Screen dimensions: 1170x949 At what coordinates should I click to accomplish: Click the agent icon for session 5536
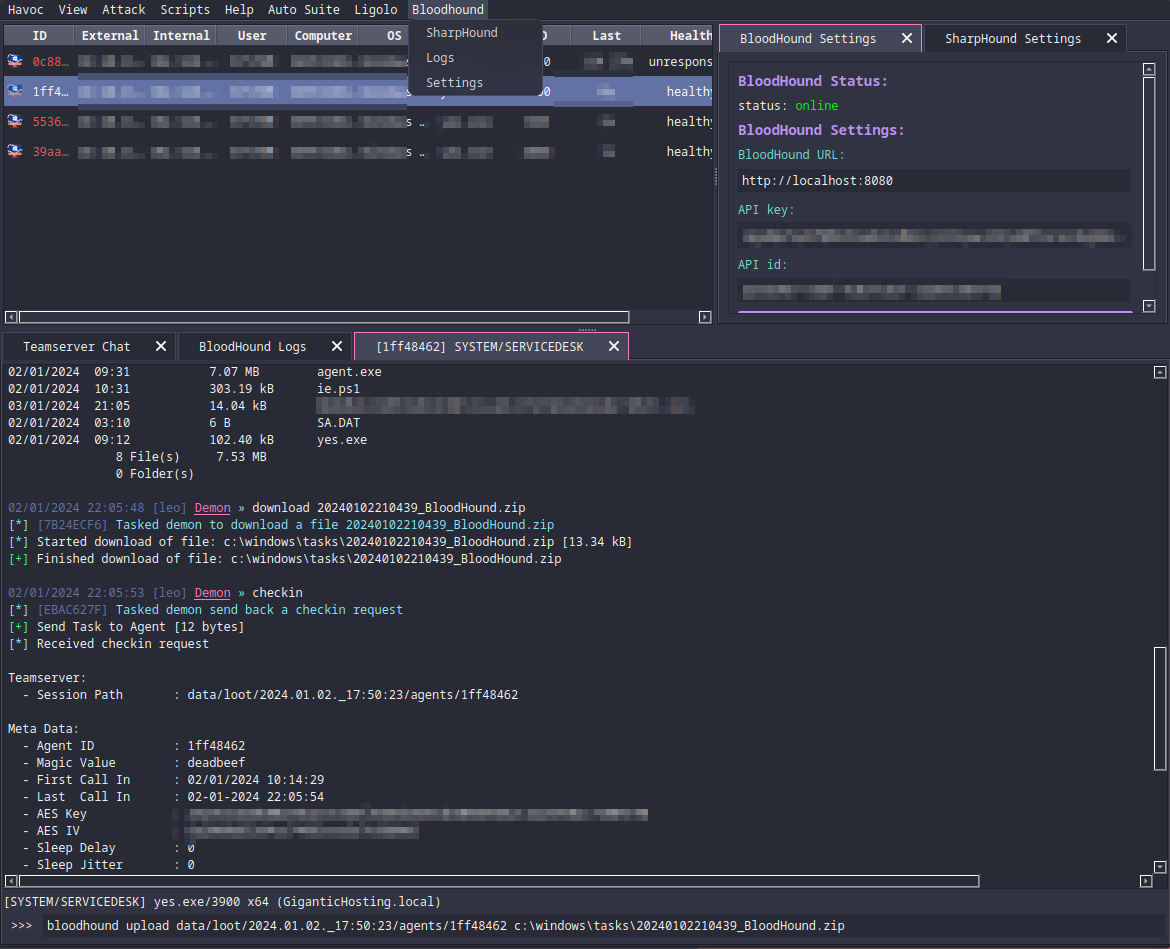[x=15, y=121]
